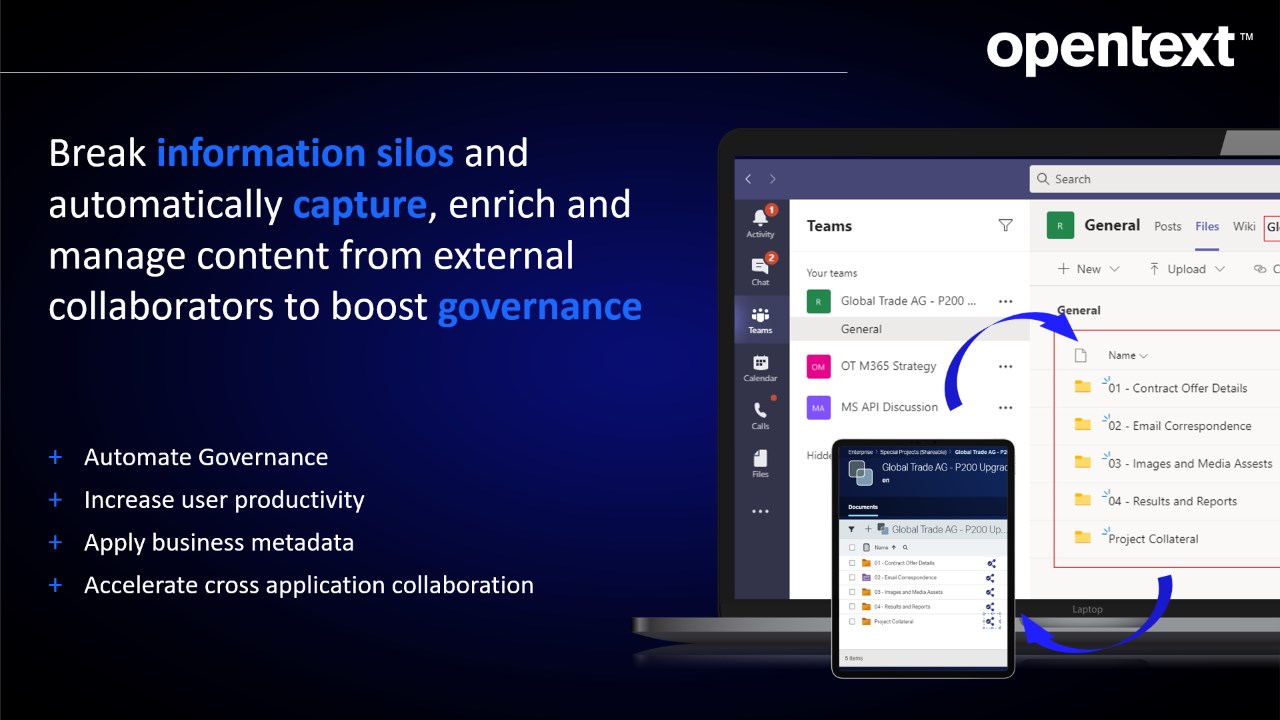
Task: Click share icon for 04 - Results and Reports on tablet
Action: point(991,607)
